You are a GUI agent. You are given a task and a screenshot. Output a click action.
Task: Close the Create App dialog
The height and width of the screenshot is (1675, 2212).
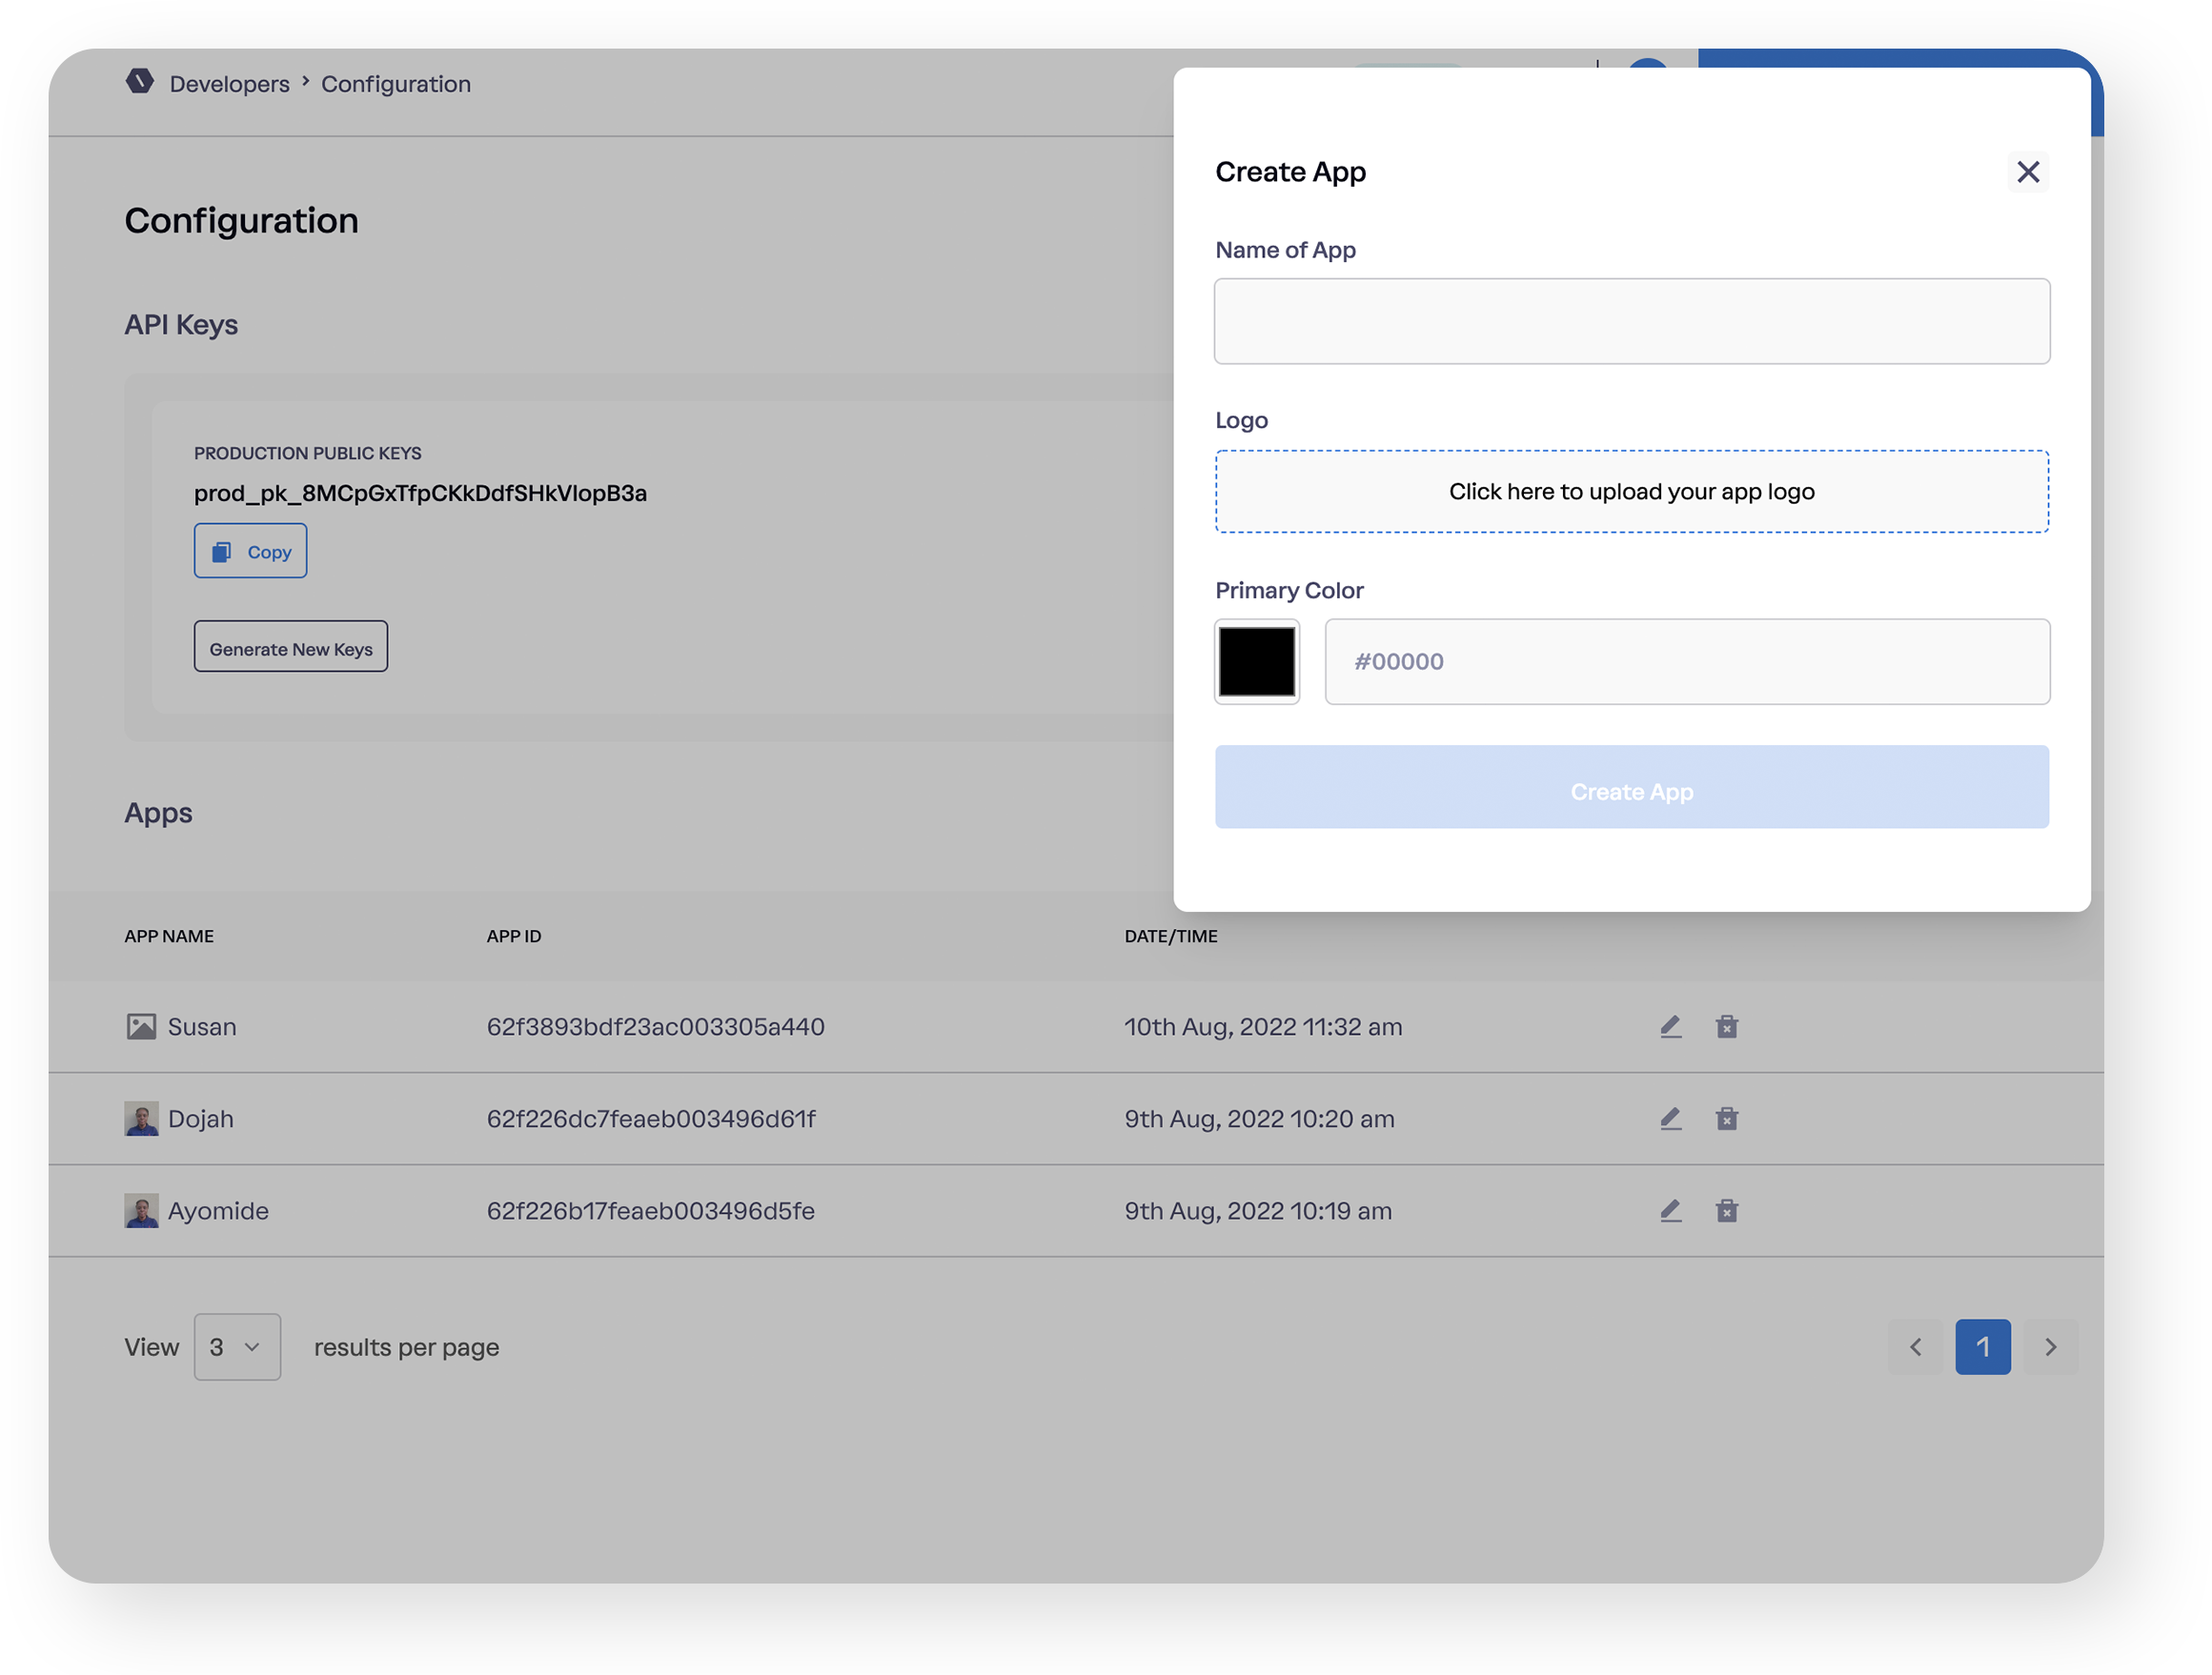(x=2027, y=172)
